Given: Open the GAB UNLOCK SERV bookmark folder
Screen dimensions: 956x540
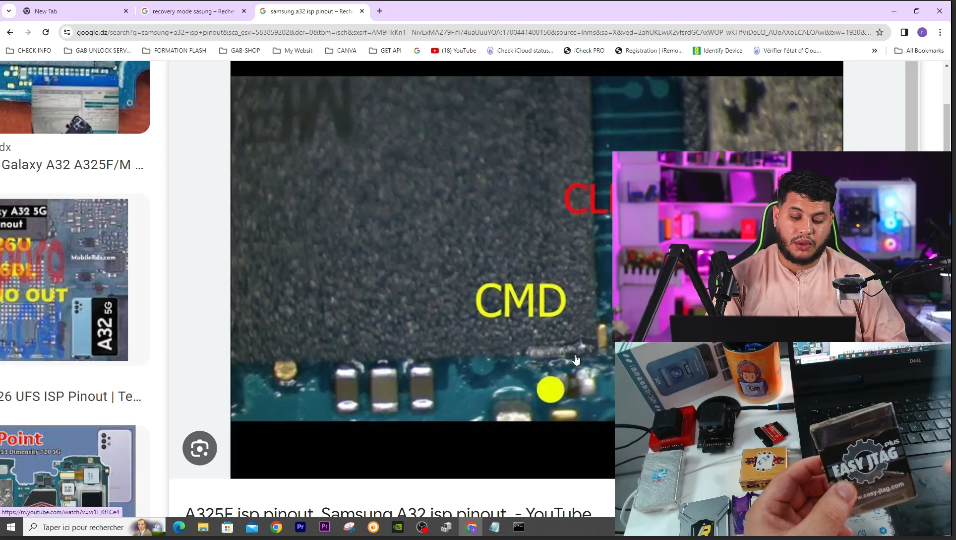Looking at the screenshot, I should [x=98, y=51].
